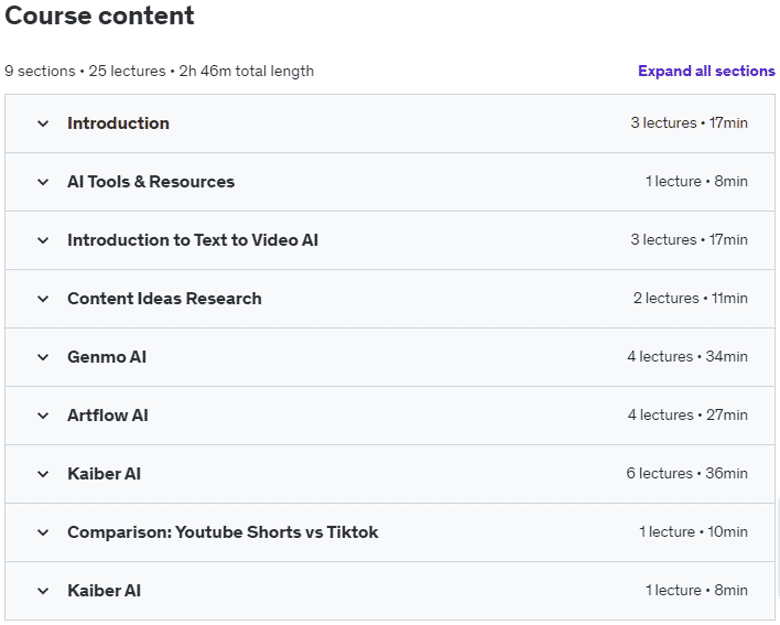Viewport: 780px width, 625px height.
Task: Select Introduction to Text to Video AI title
Action: 193,240
